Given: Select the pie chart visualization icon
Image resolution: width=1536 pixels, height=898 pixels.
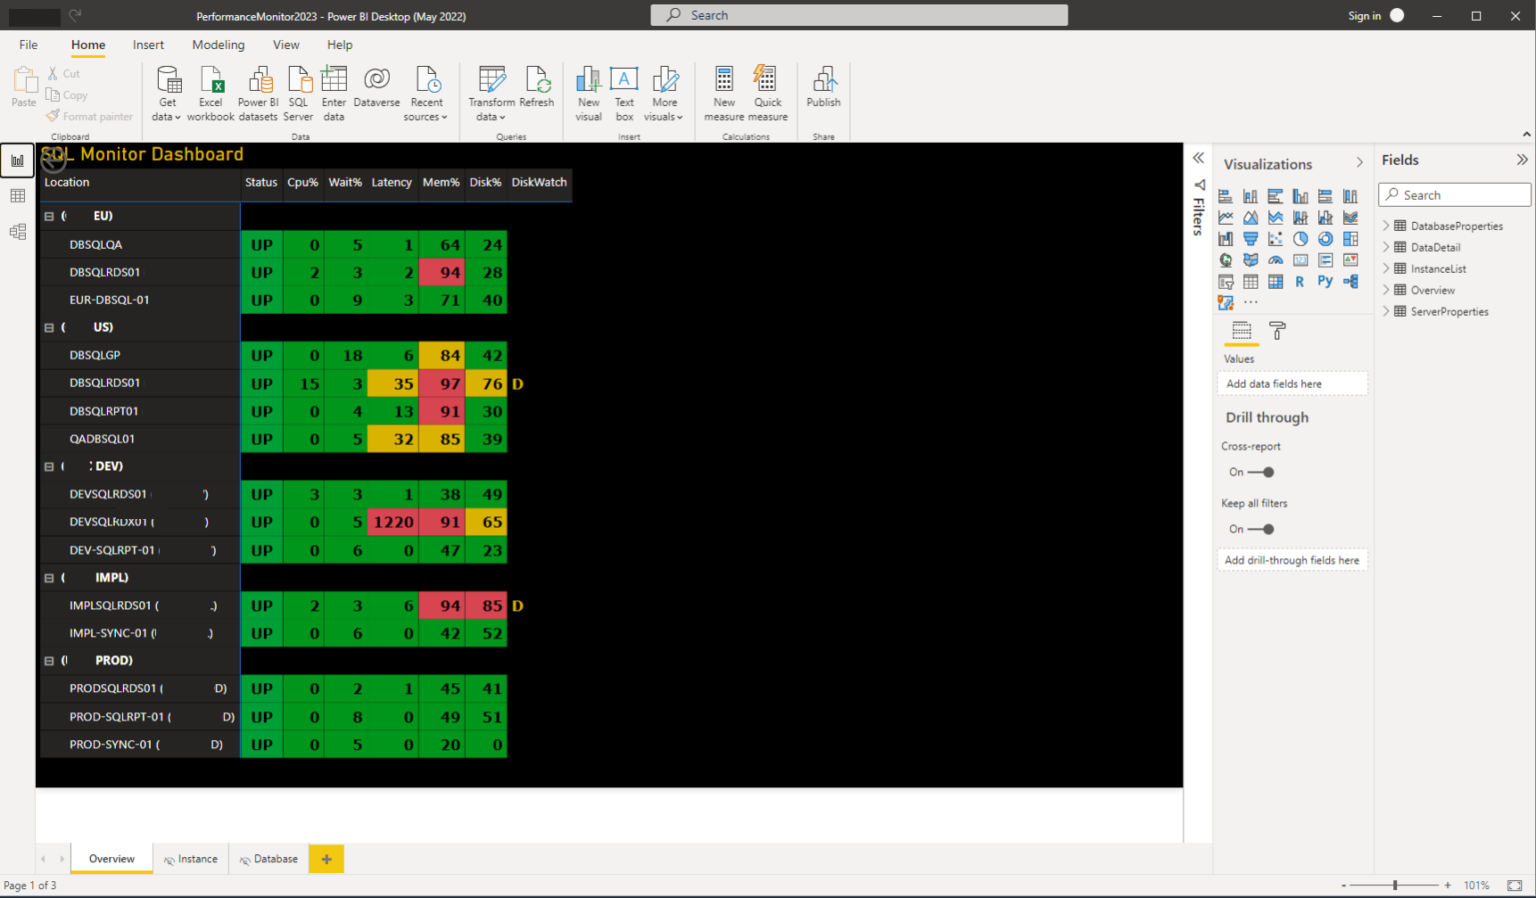Looking at the screenshot, I should click(x=1301, y=238).
